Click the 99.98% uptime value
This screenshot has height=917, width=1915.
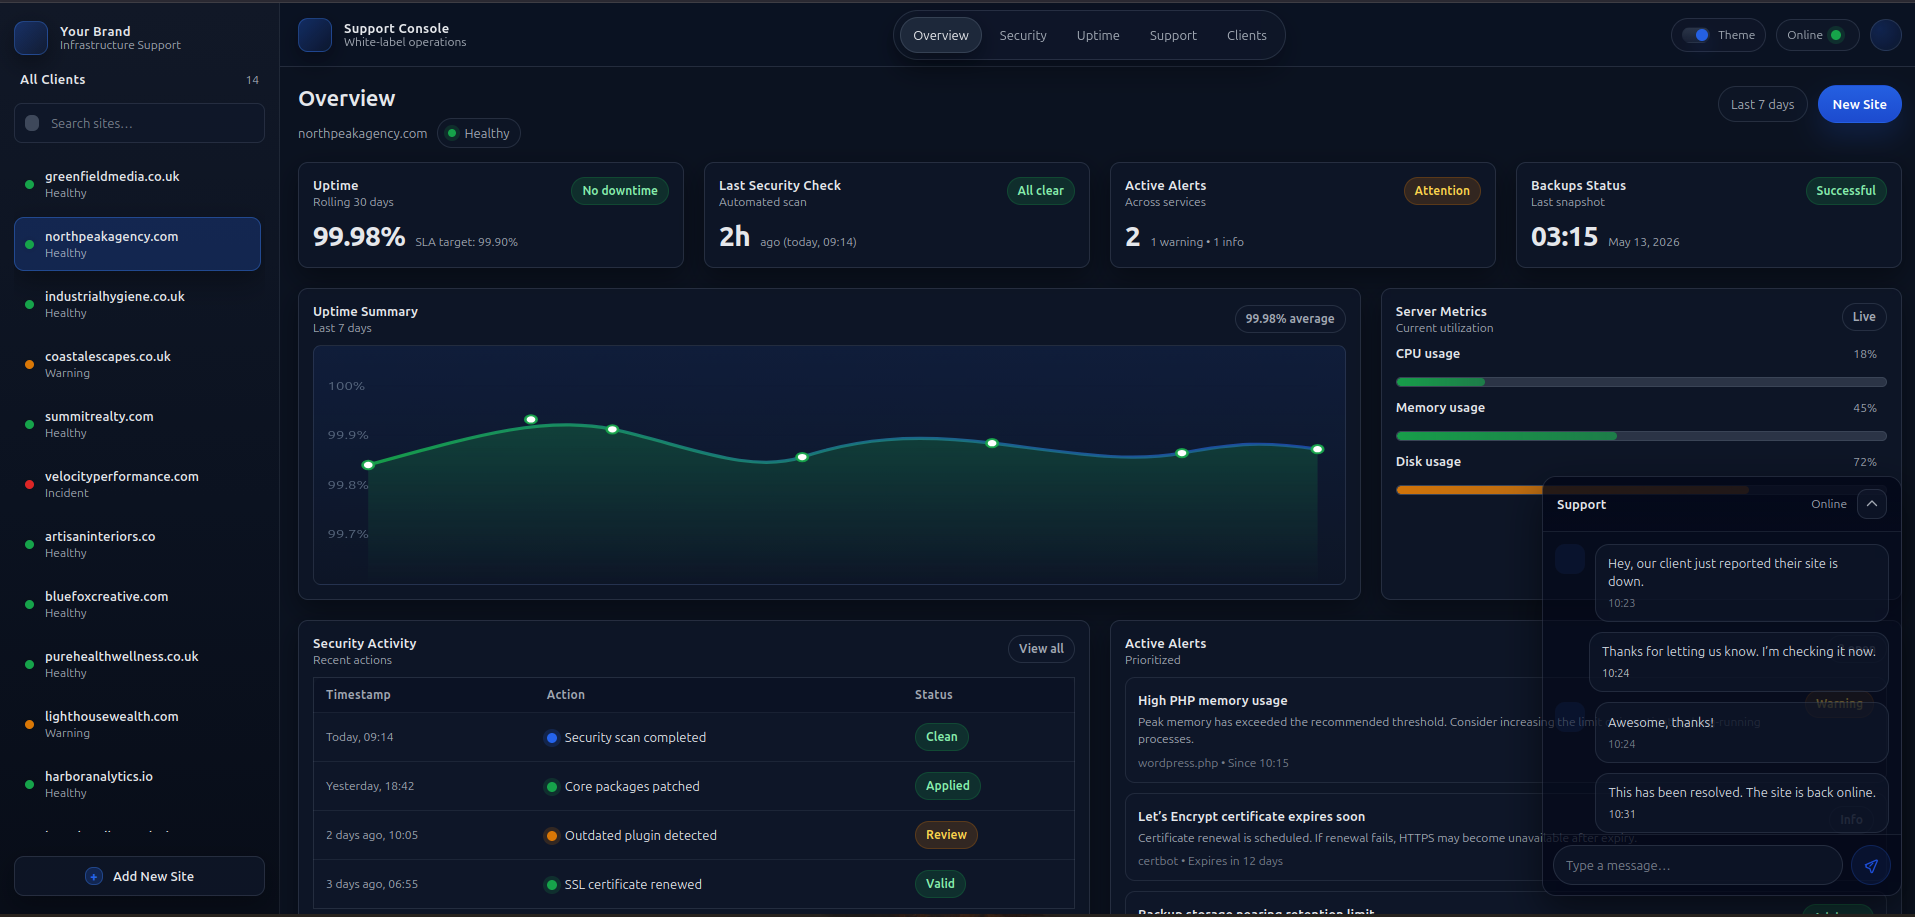(359, 237)
